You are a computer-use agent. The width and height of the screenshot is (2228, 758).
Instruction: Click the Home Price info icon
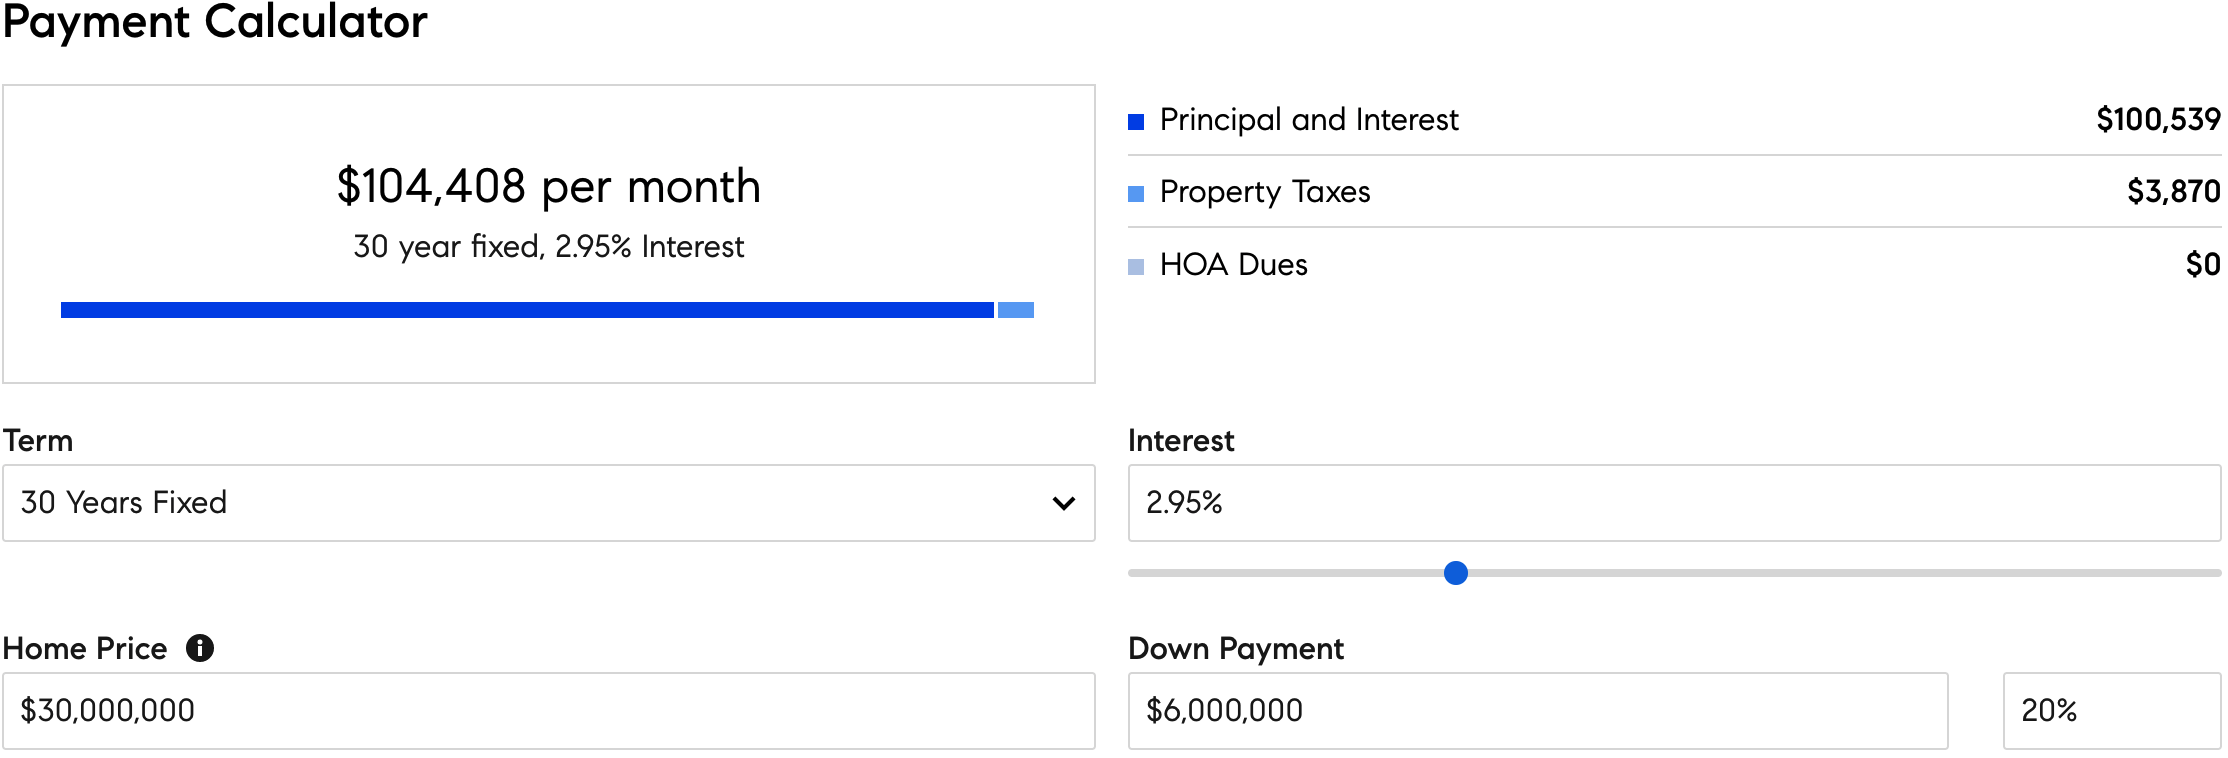(200, 648)
